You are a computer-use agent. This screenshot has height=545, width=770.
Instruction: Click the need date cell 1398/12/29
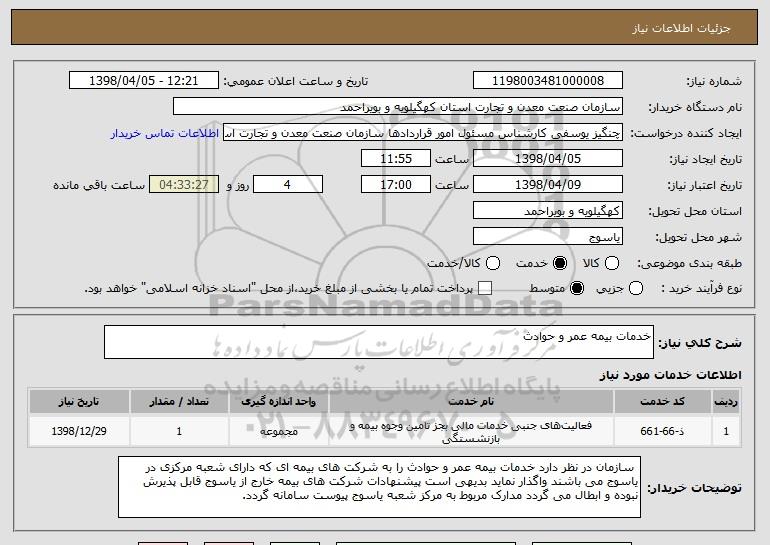79,431
